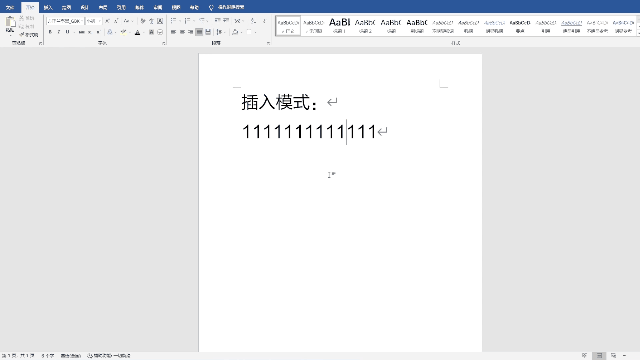
Task: Open the font color dropdown arrow
Action: click(x=144, y=32)
